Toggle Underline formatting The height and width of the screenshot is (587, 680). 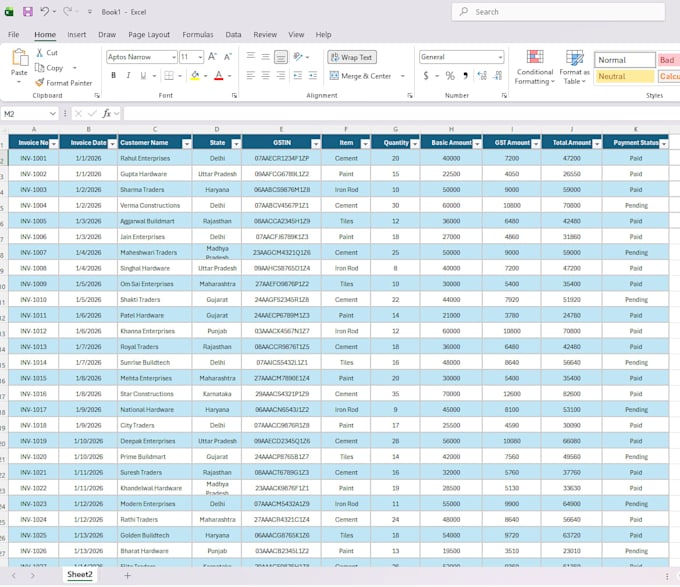point(143,75)
